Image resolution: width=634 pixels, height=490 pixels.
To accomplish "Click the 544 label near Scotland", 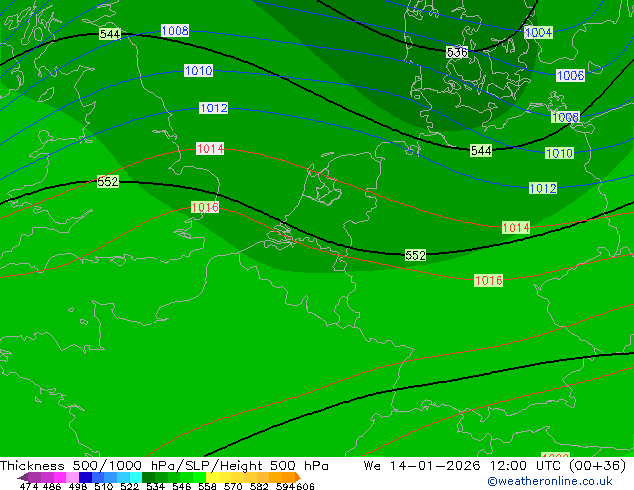I will [110, 34].
